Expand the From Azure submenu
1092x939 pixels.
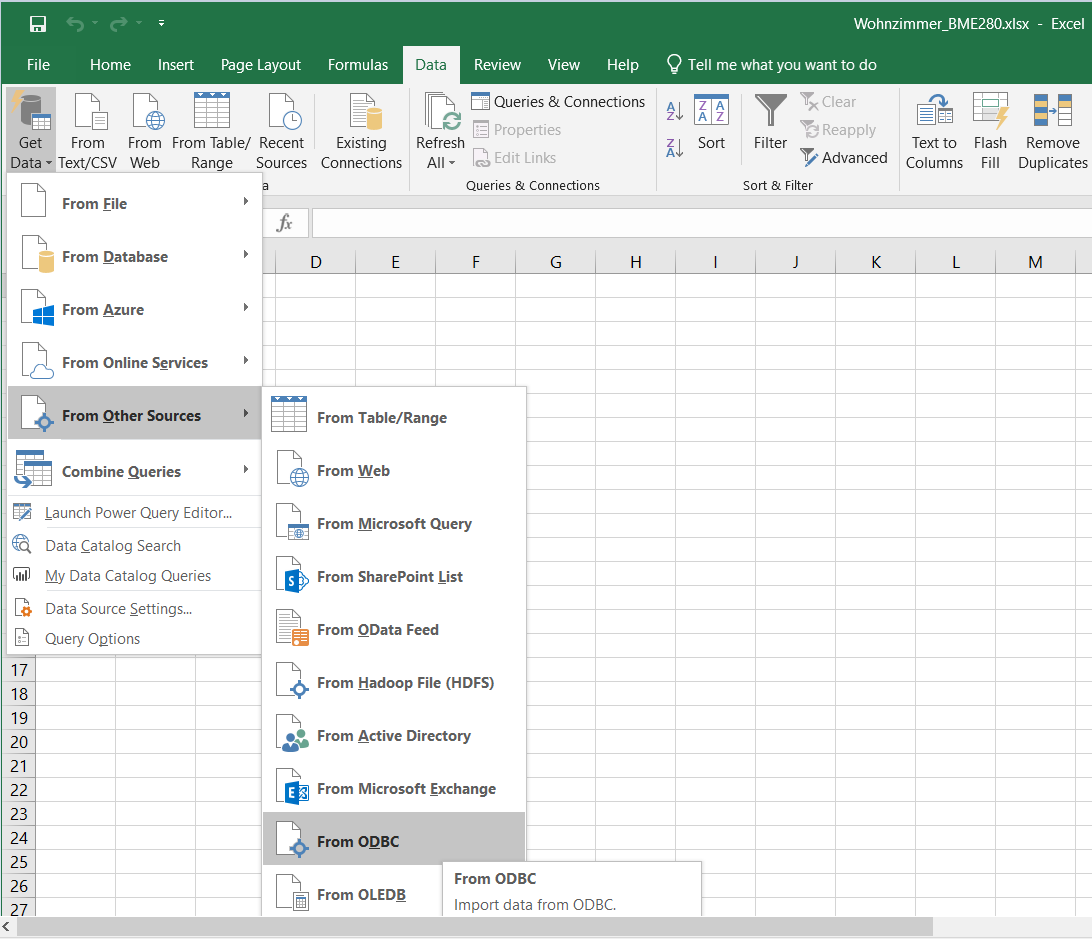[134, 309]
